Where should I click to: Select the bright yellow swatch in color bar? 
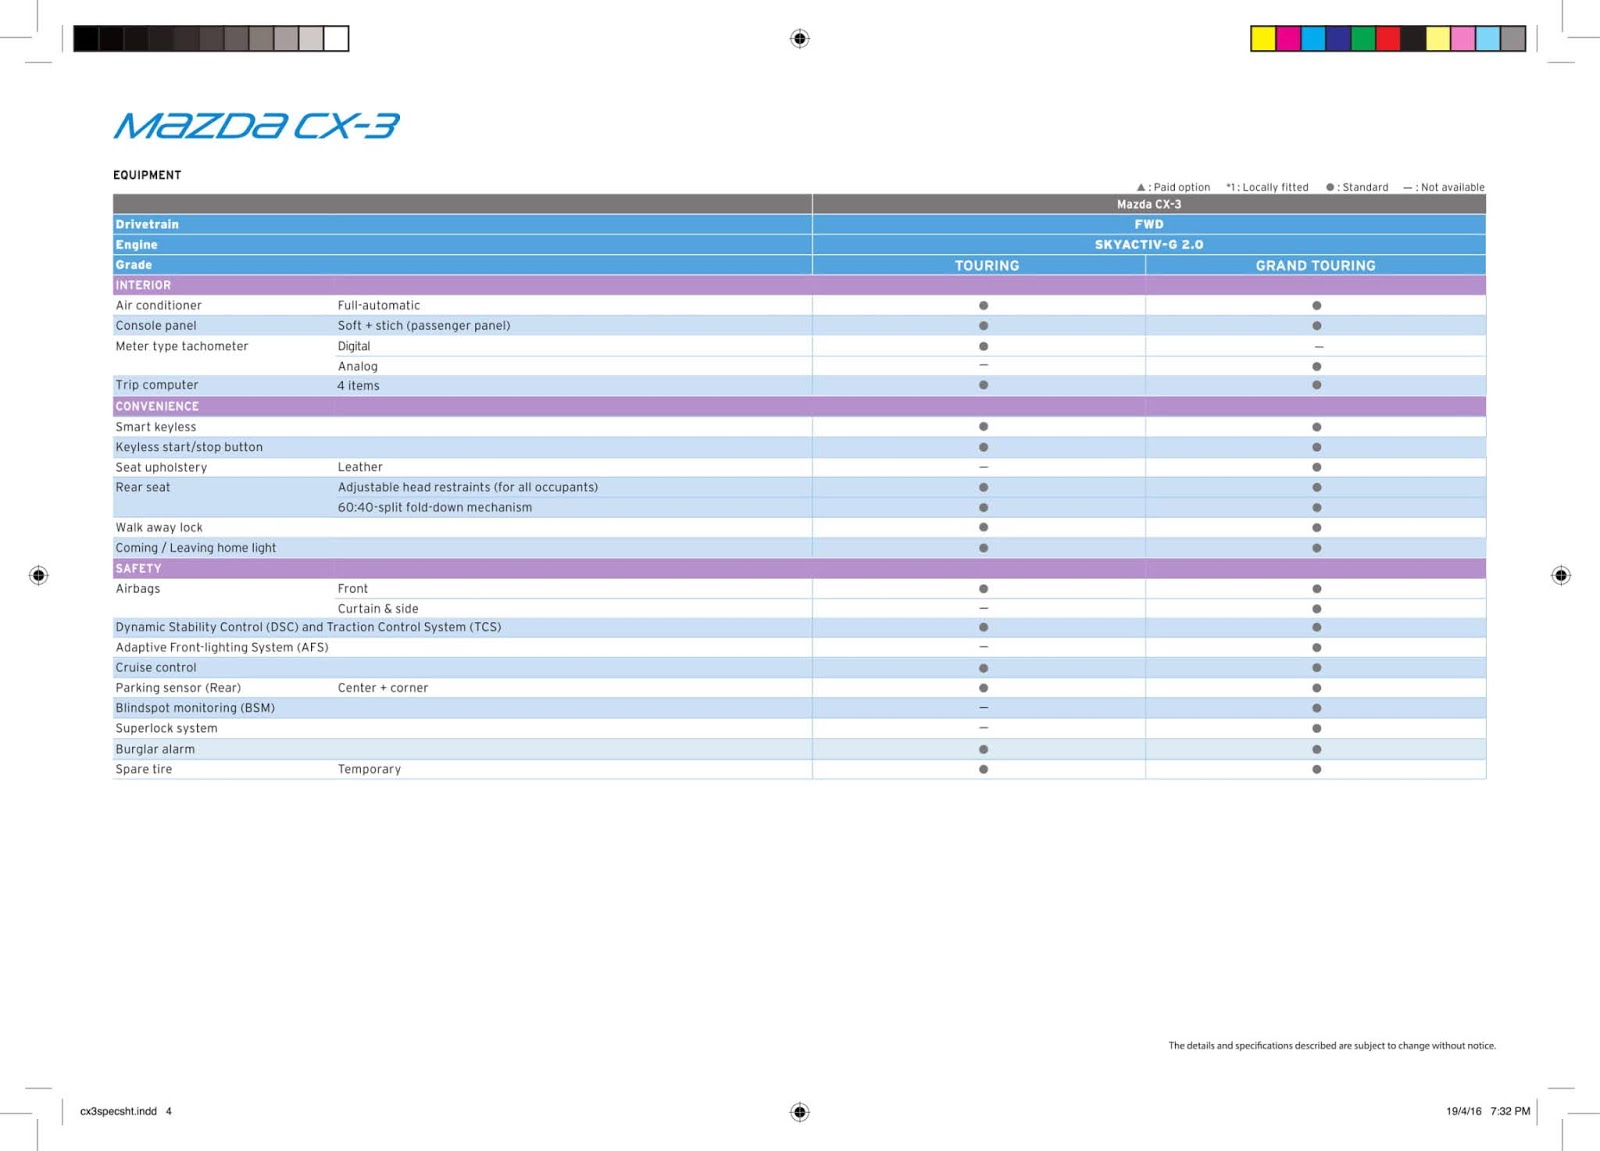1263,39
